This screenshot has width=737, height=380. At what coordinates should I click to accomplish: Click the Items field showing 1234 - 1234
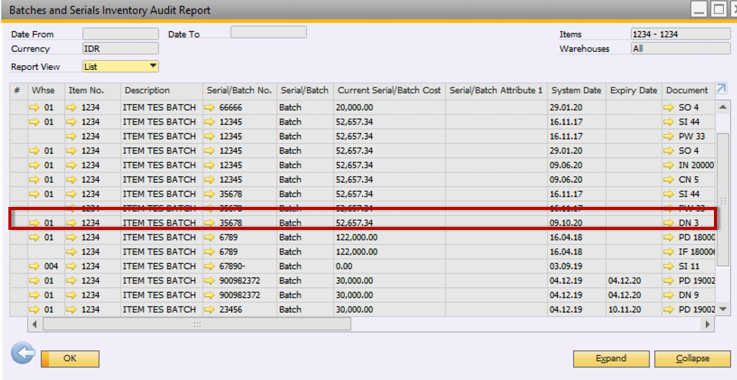pyautogui.click(x=681, y=34)
